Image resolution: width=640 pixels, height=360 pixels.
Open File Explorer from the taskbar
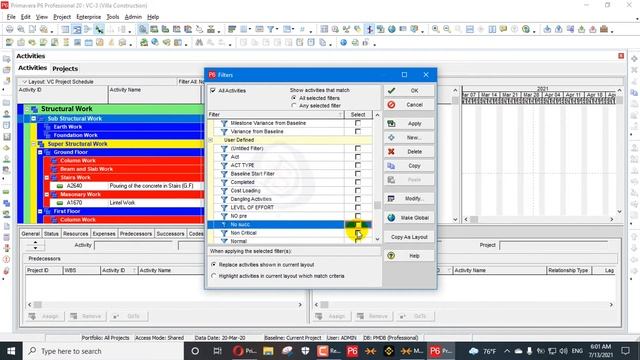tap(268, 351)
